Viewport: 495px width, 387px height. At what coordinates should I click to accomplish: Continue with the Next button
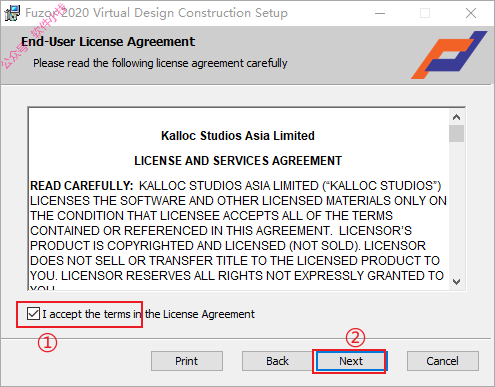(x=351, y=361)
